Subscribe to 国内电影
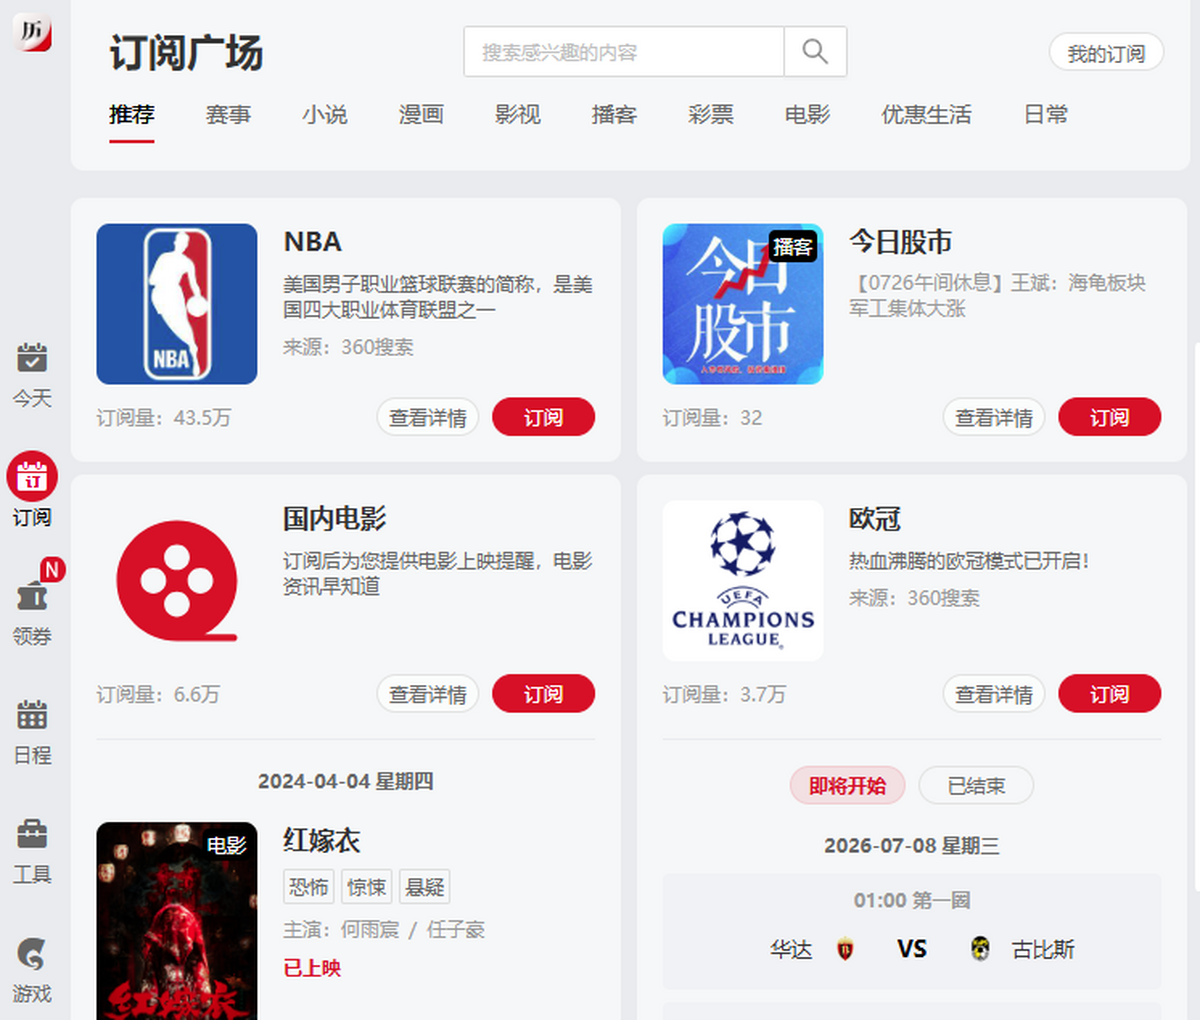Image resolution: width=1200 pixels, height=1020 pixels. [x=543, y=694]
